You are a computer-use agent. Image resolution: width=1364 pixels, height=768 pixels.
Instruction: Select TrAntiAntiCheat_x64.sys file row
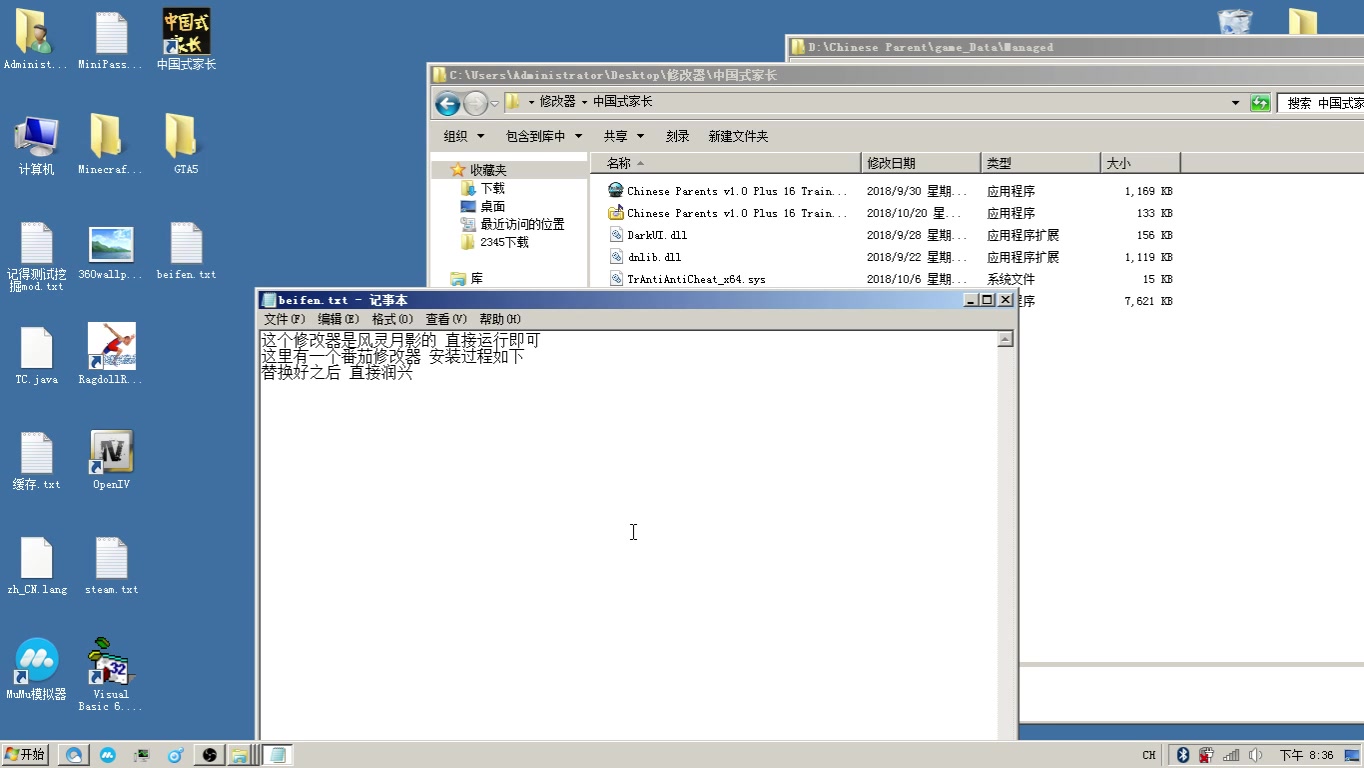891,279
